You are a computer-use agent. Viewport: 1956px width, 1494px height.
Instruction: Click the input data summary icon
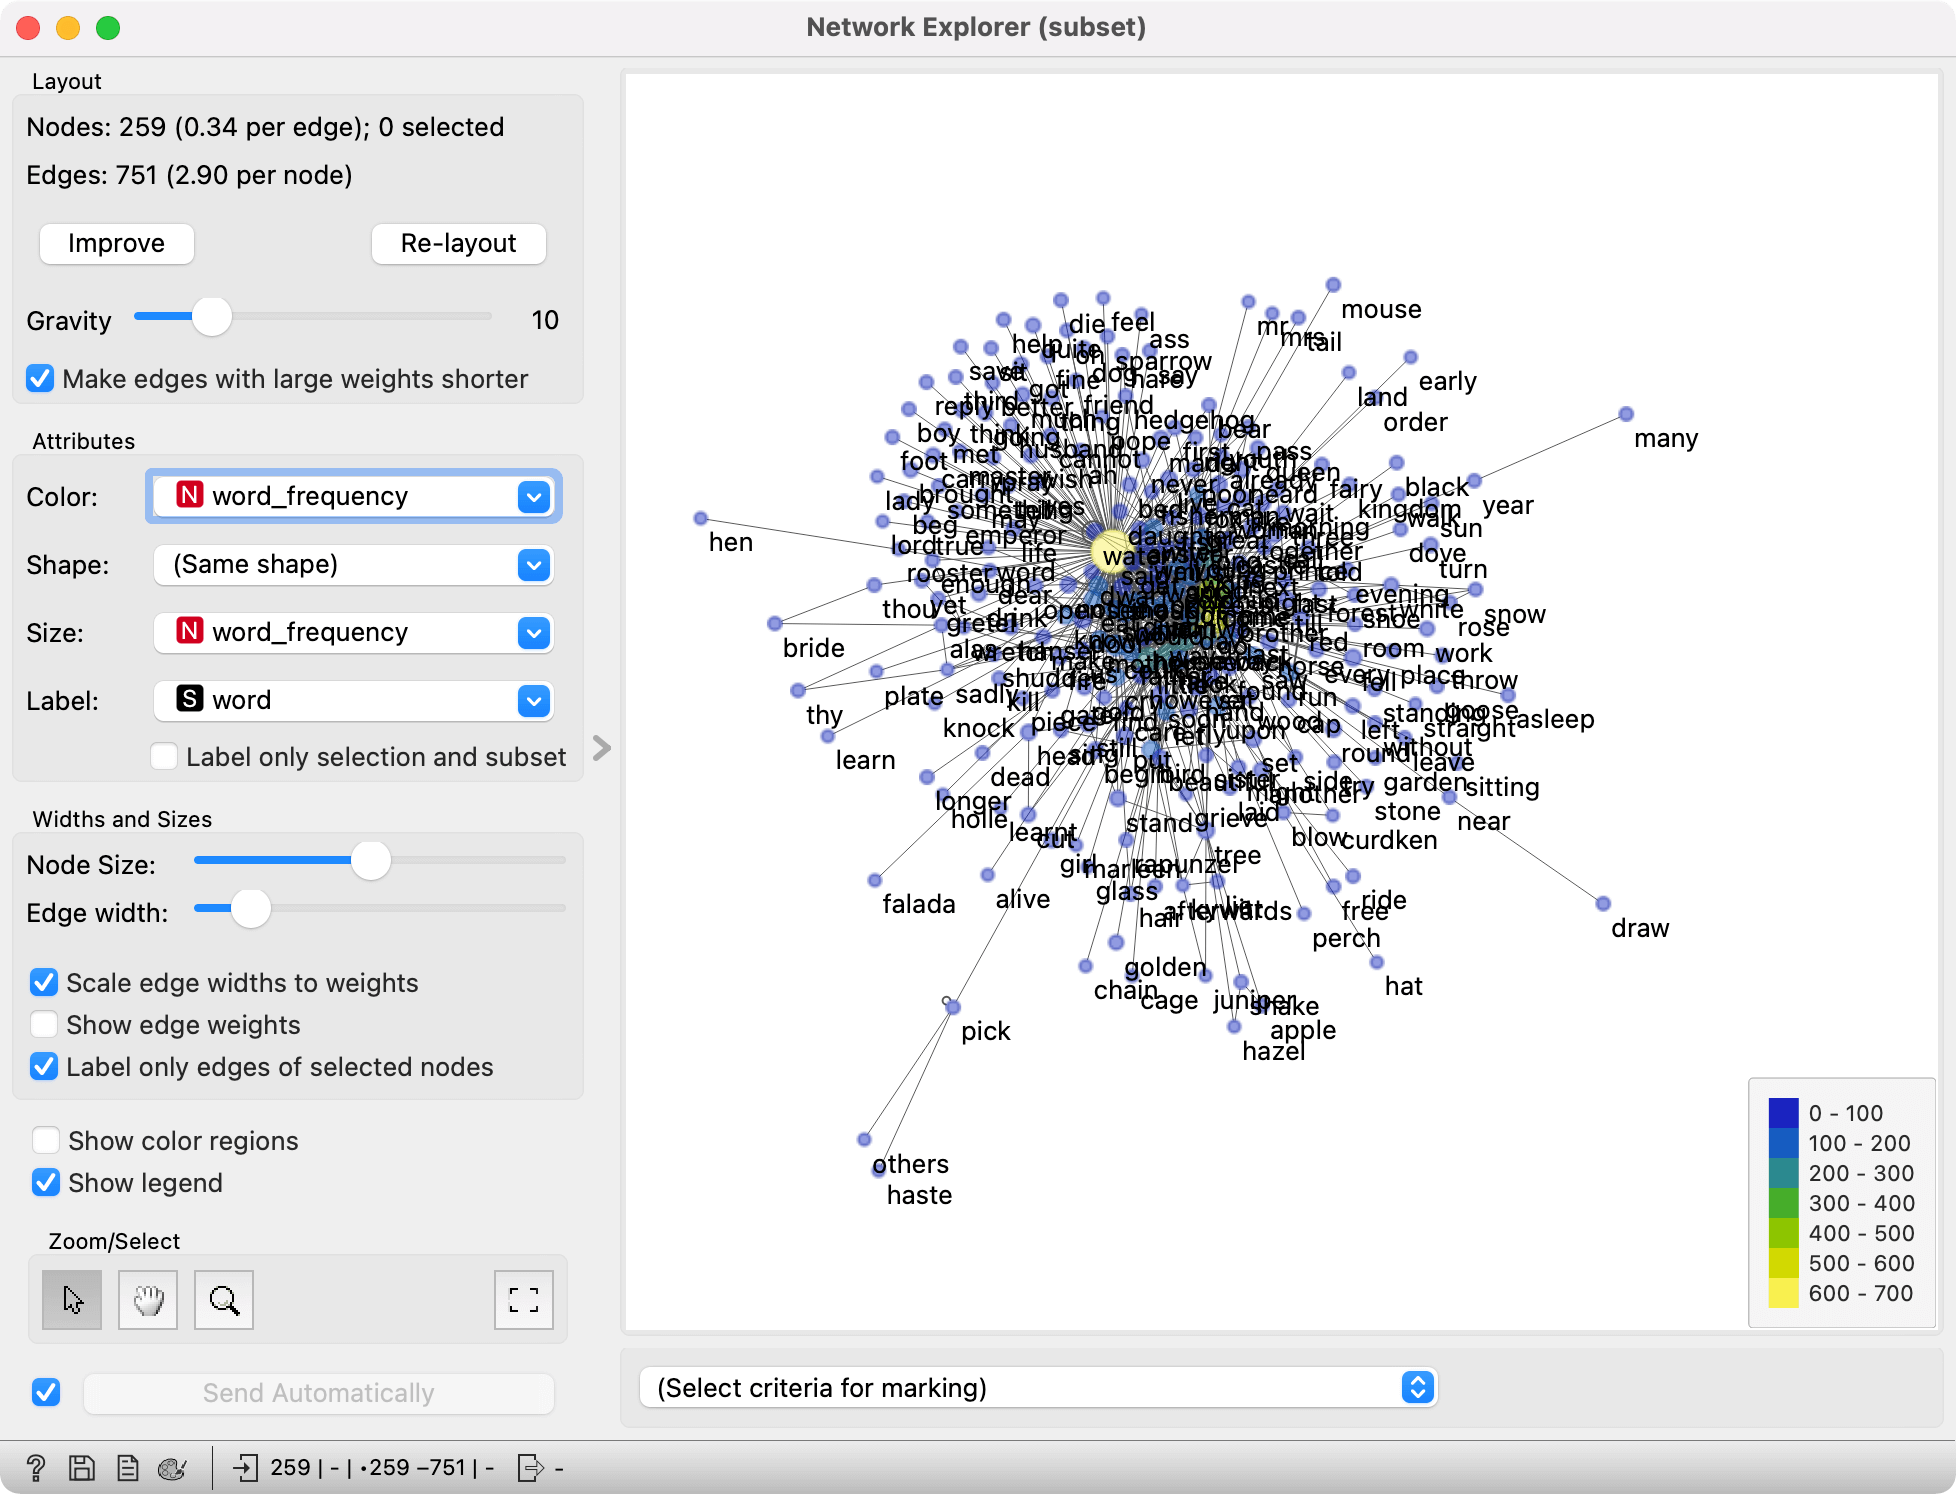click(245, 1467)
